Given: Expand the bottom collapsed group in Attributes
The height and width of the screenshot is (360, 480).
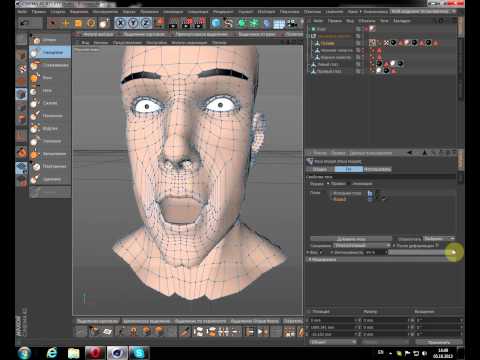Looking at the screenshot, I should click(x=309, y=259).
